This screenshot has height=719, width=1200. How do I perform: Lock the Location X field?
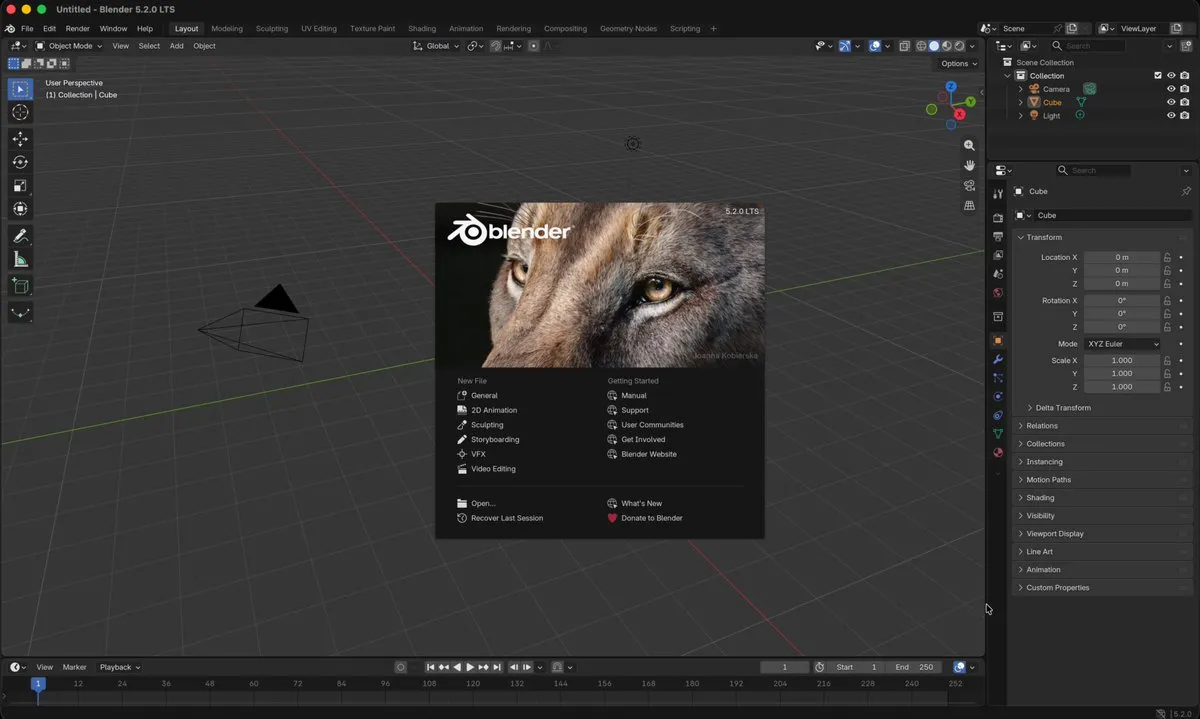tap(1167, 258)
